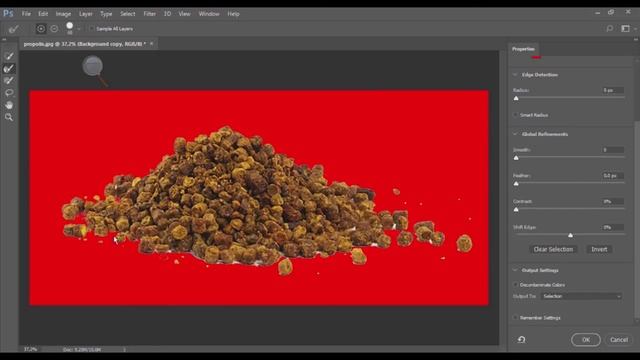Click the Shift Edge slider handle
This screenshot has height=360, width=640.
click(x=570, y=235)
